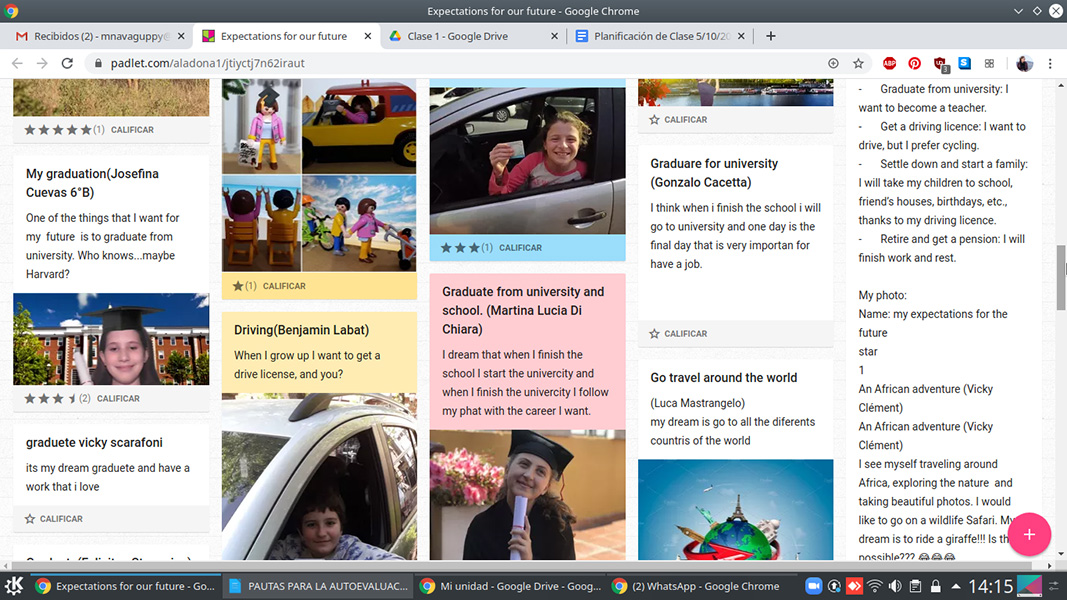Toggle the rating star on Gonzalo Cacetta's post

[655, 334]
